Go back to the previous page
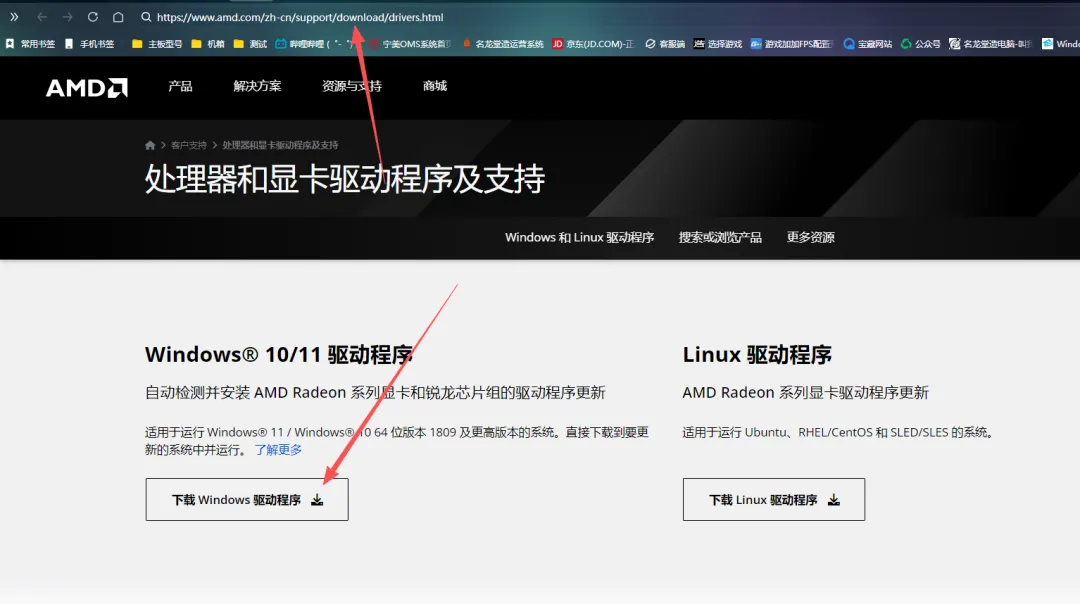 (x=42, y=17)
